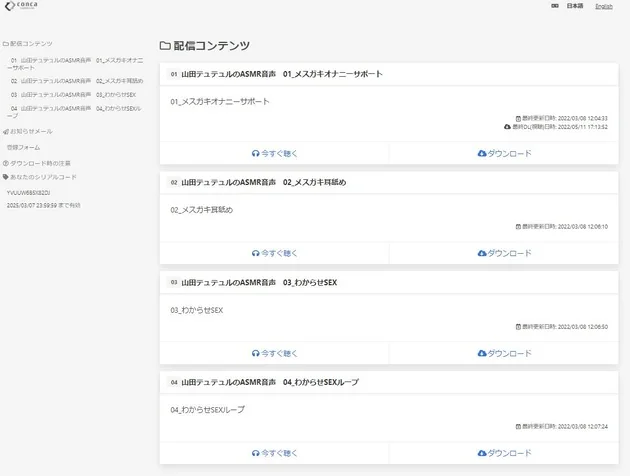
Task: Click the 02 number badge in the second card
Action: click(x=174, y=182)
